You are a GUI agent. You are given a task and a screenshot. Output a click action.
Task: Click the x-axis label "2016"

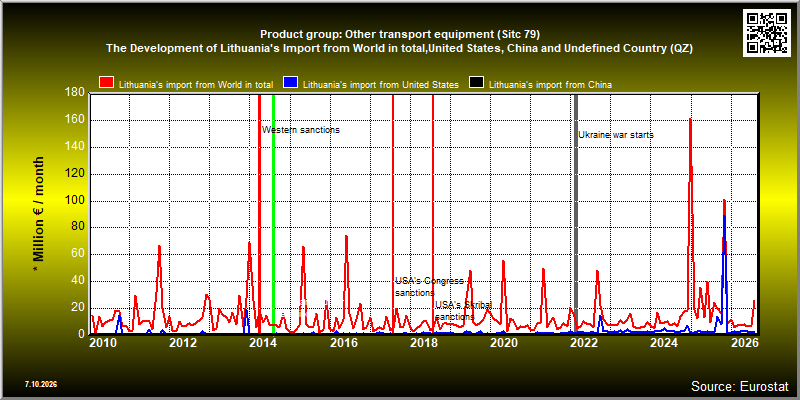[343, 342]
